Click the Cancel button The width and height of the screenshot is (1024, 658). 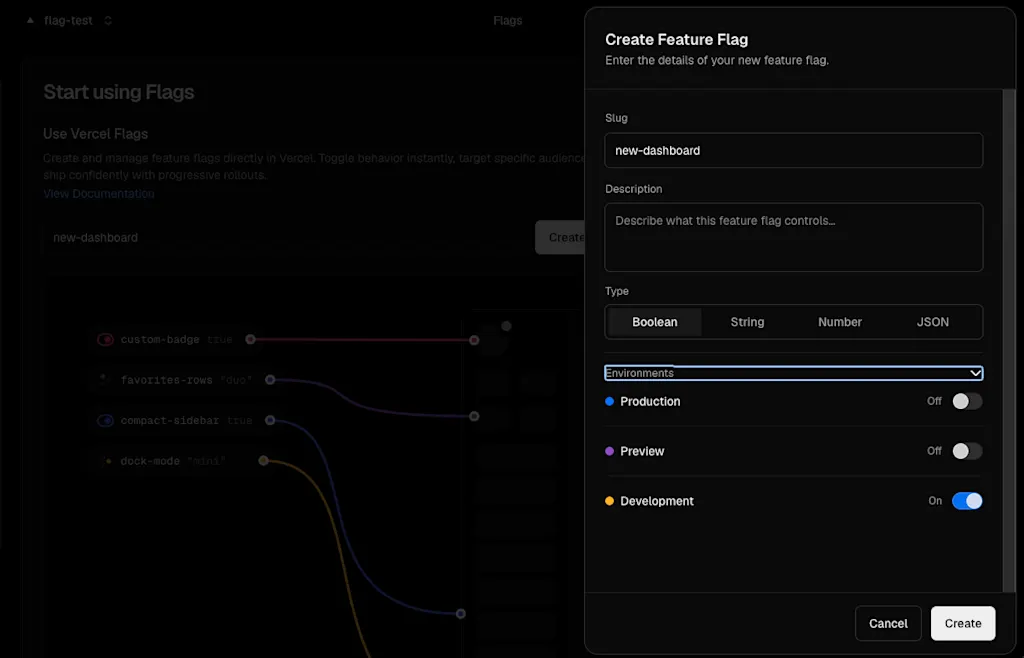click(888, 623)
